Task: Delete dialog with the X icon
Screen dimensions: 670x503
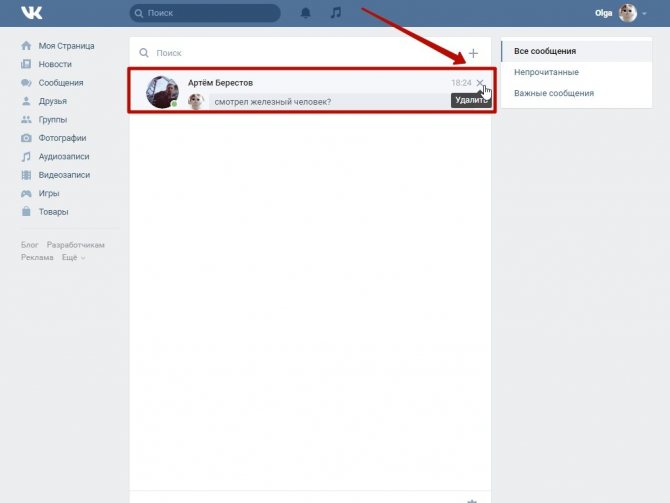Action: tap(479, 82)
